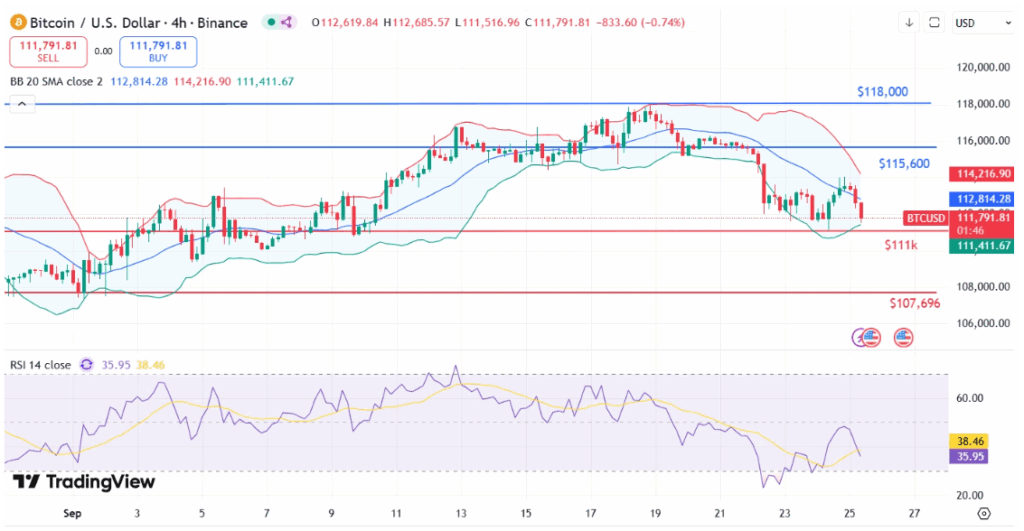Click the 4h interval label in the title
Viewport: 1024px width, 531px height.
179,23
